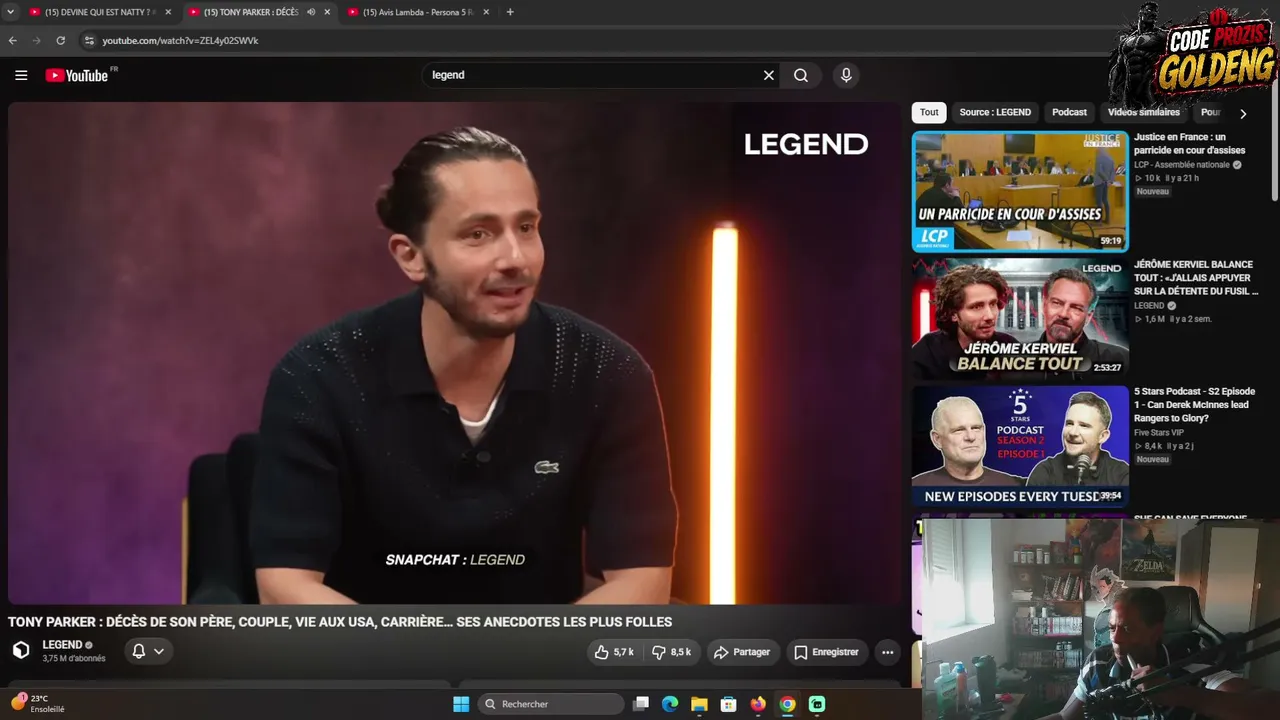Screen dimensions: 1280x720
Task: Open the YouTube hamburger guide menu
Action: [x=21, y=75]
